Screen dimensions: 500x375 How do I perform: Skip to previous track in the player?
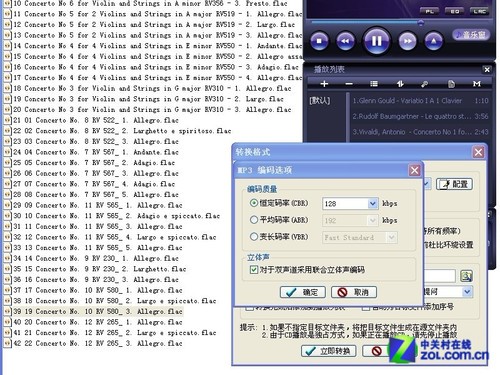coord(345,41)
